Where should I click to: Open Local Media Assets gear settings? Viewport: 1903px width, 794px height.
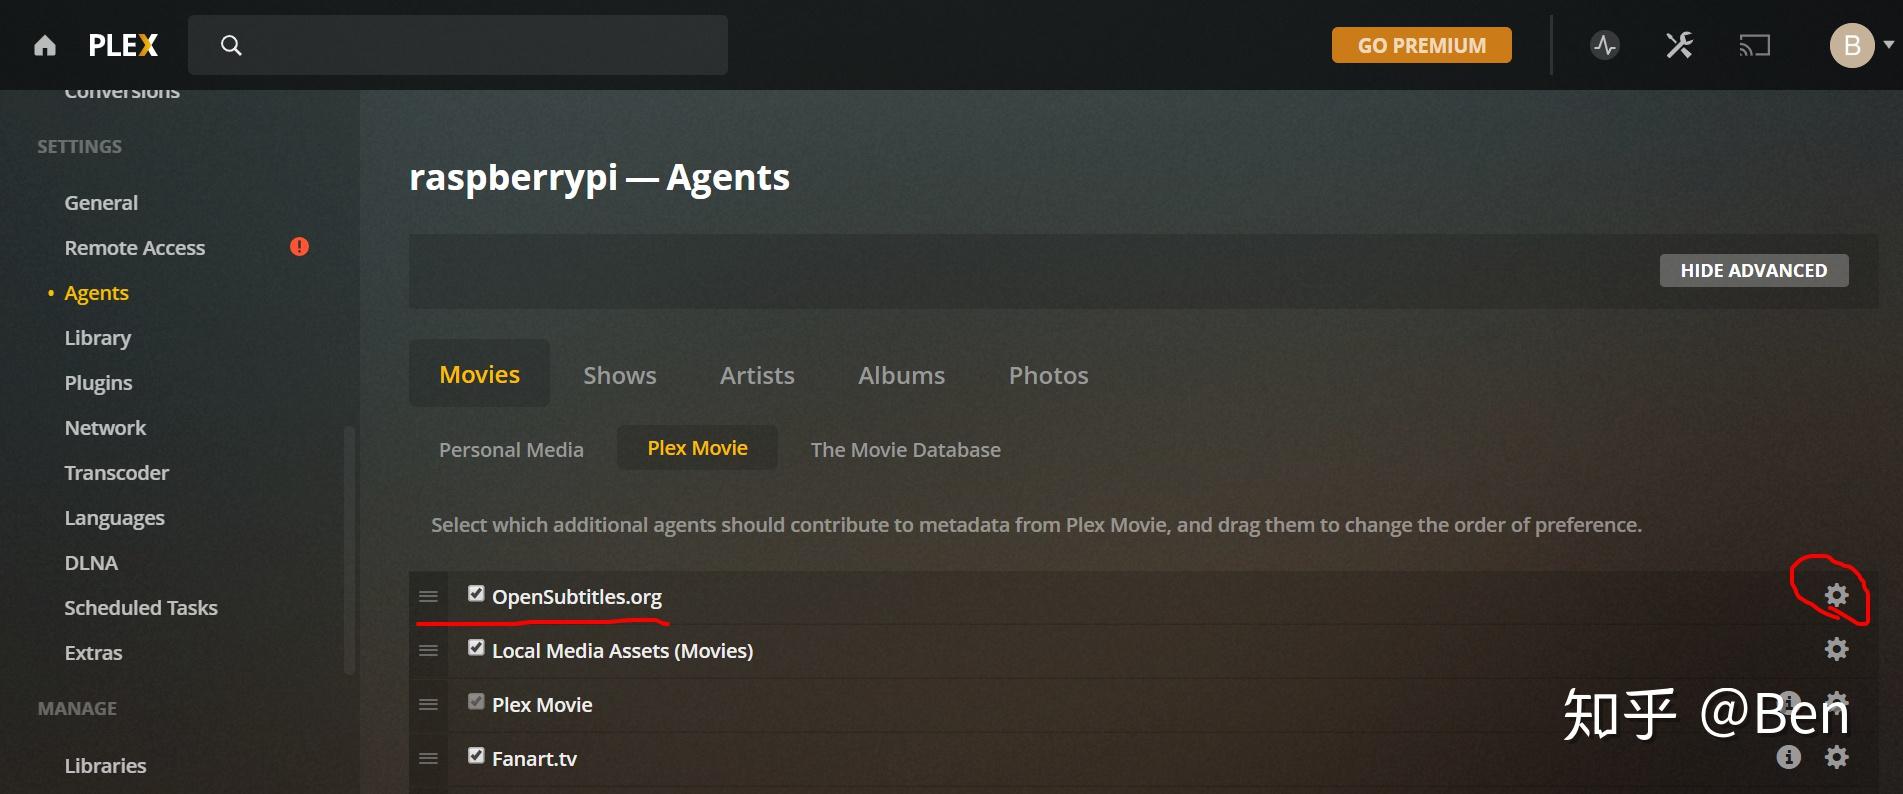[1836, 650]
